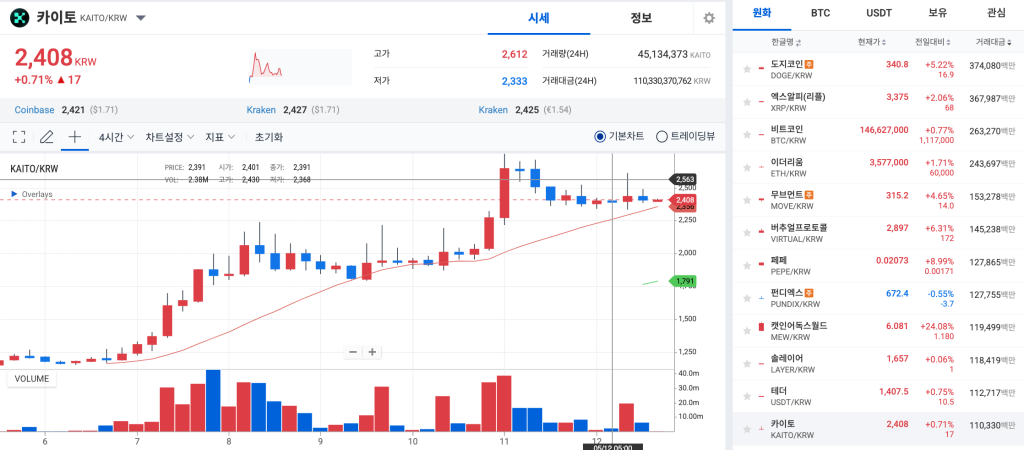Switch to the 정보 tab
This screenshot has width=1024, height=450.
641,18
